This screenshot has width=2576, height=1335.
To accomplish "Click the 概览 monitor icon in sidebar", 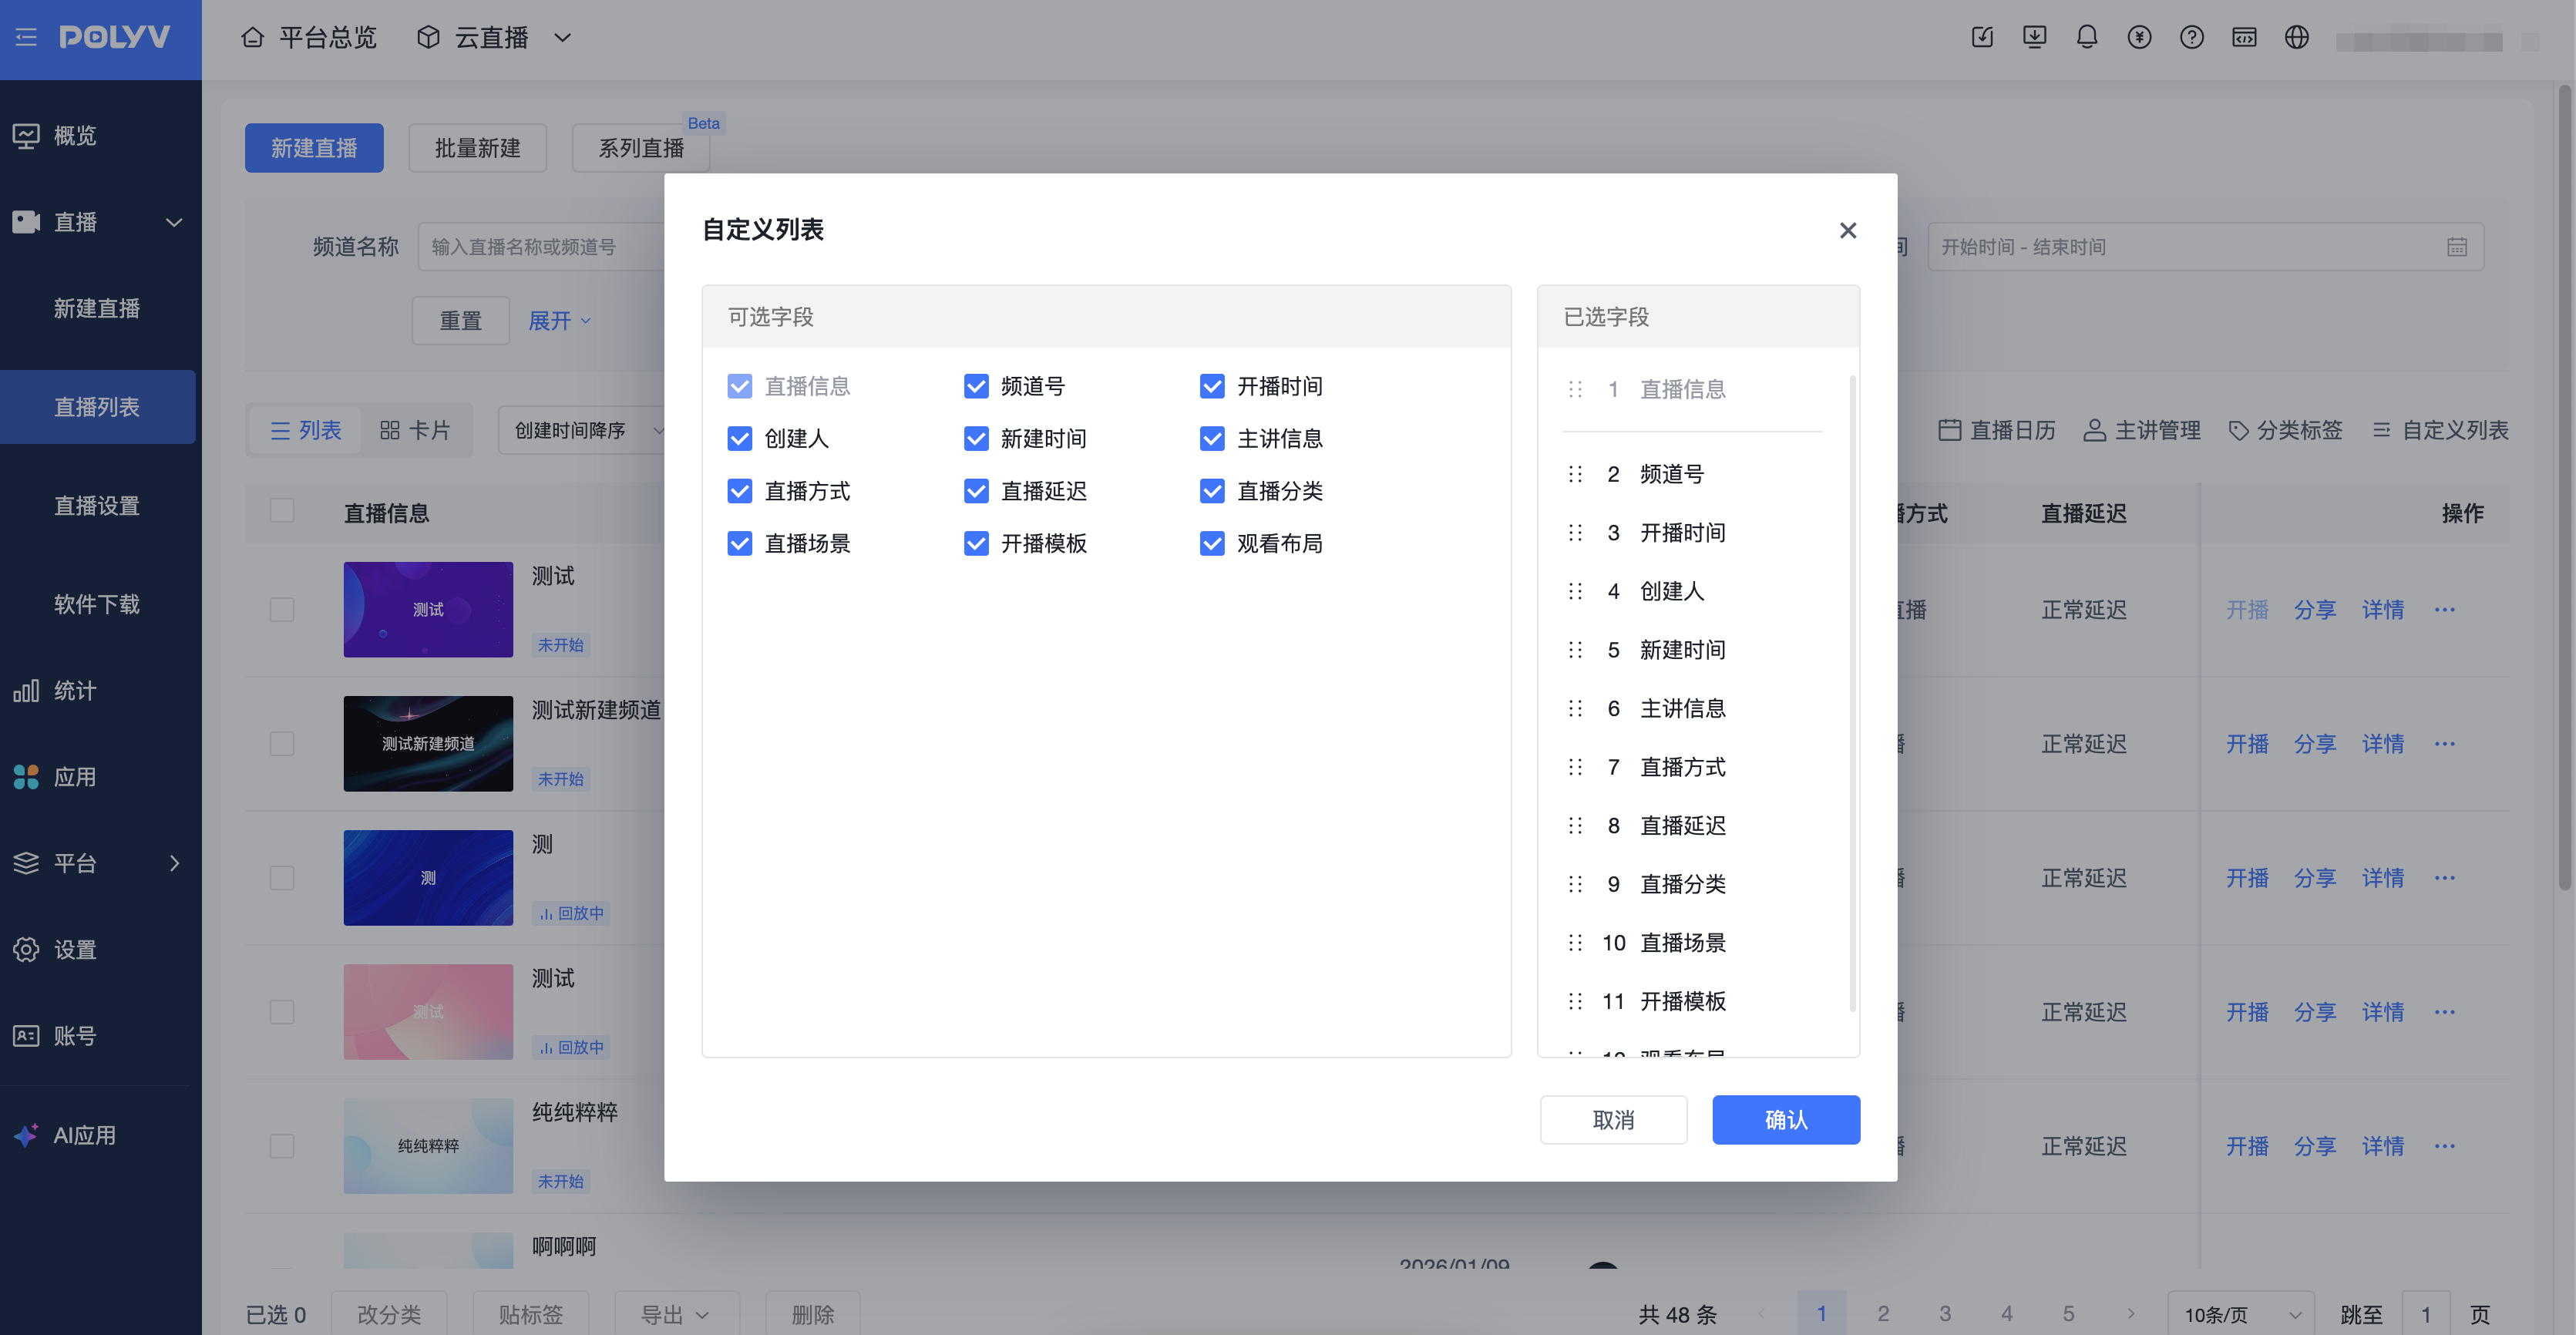I will click(26, 135).
